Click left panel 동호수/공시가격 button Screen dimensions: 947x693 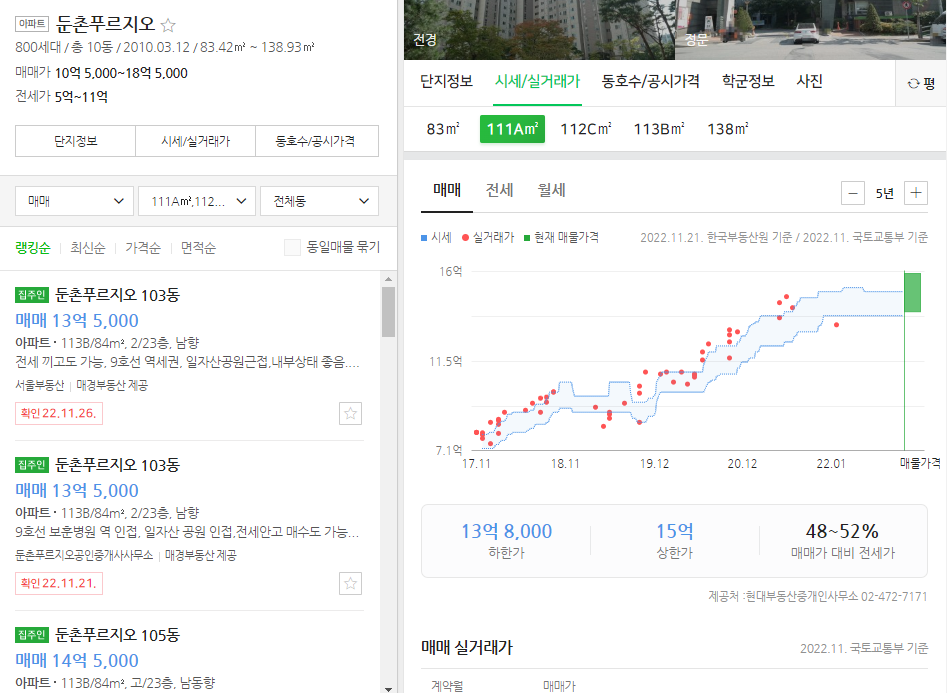pyautogui.click(x=317, y=141)
